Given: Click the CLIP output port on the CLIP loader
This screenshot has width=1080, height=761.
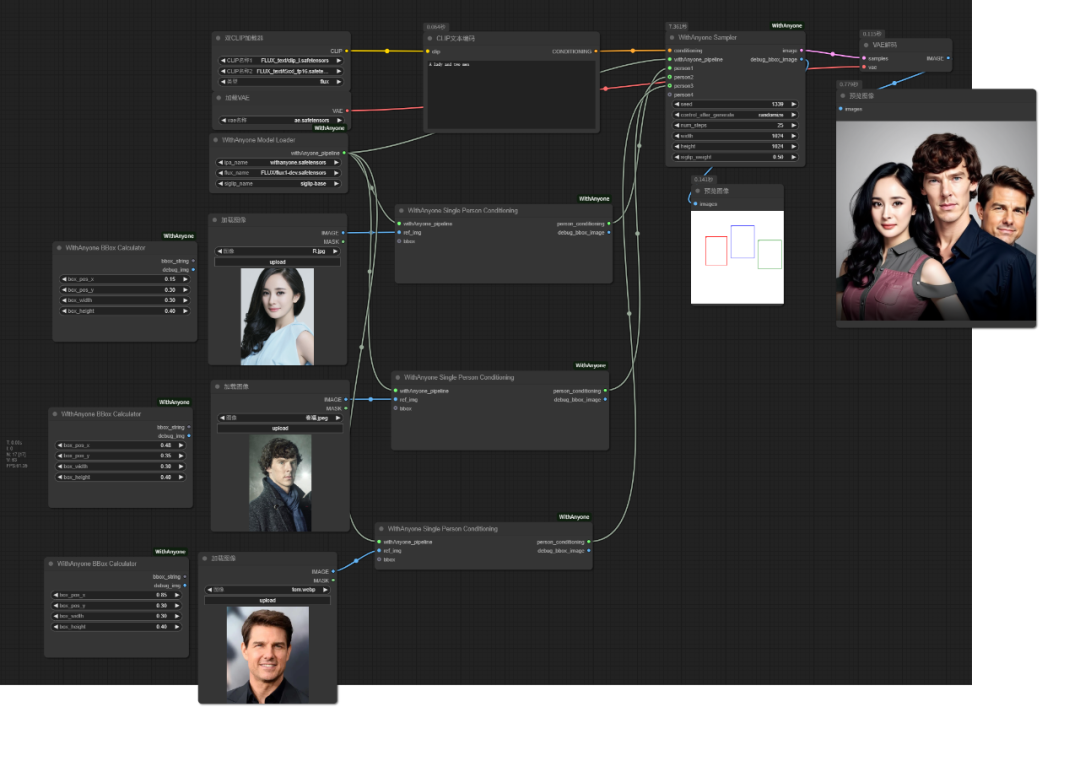Looking at the screenshot, I should [x=347, y=50].
